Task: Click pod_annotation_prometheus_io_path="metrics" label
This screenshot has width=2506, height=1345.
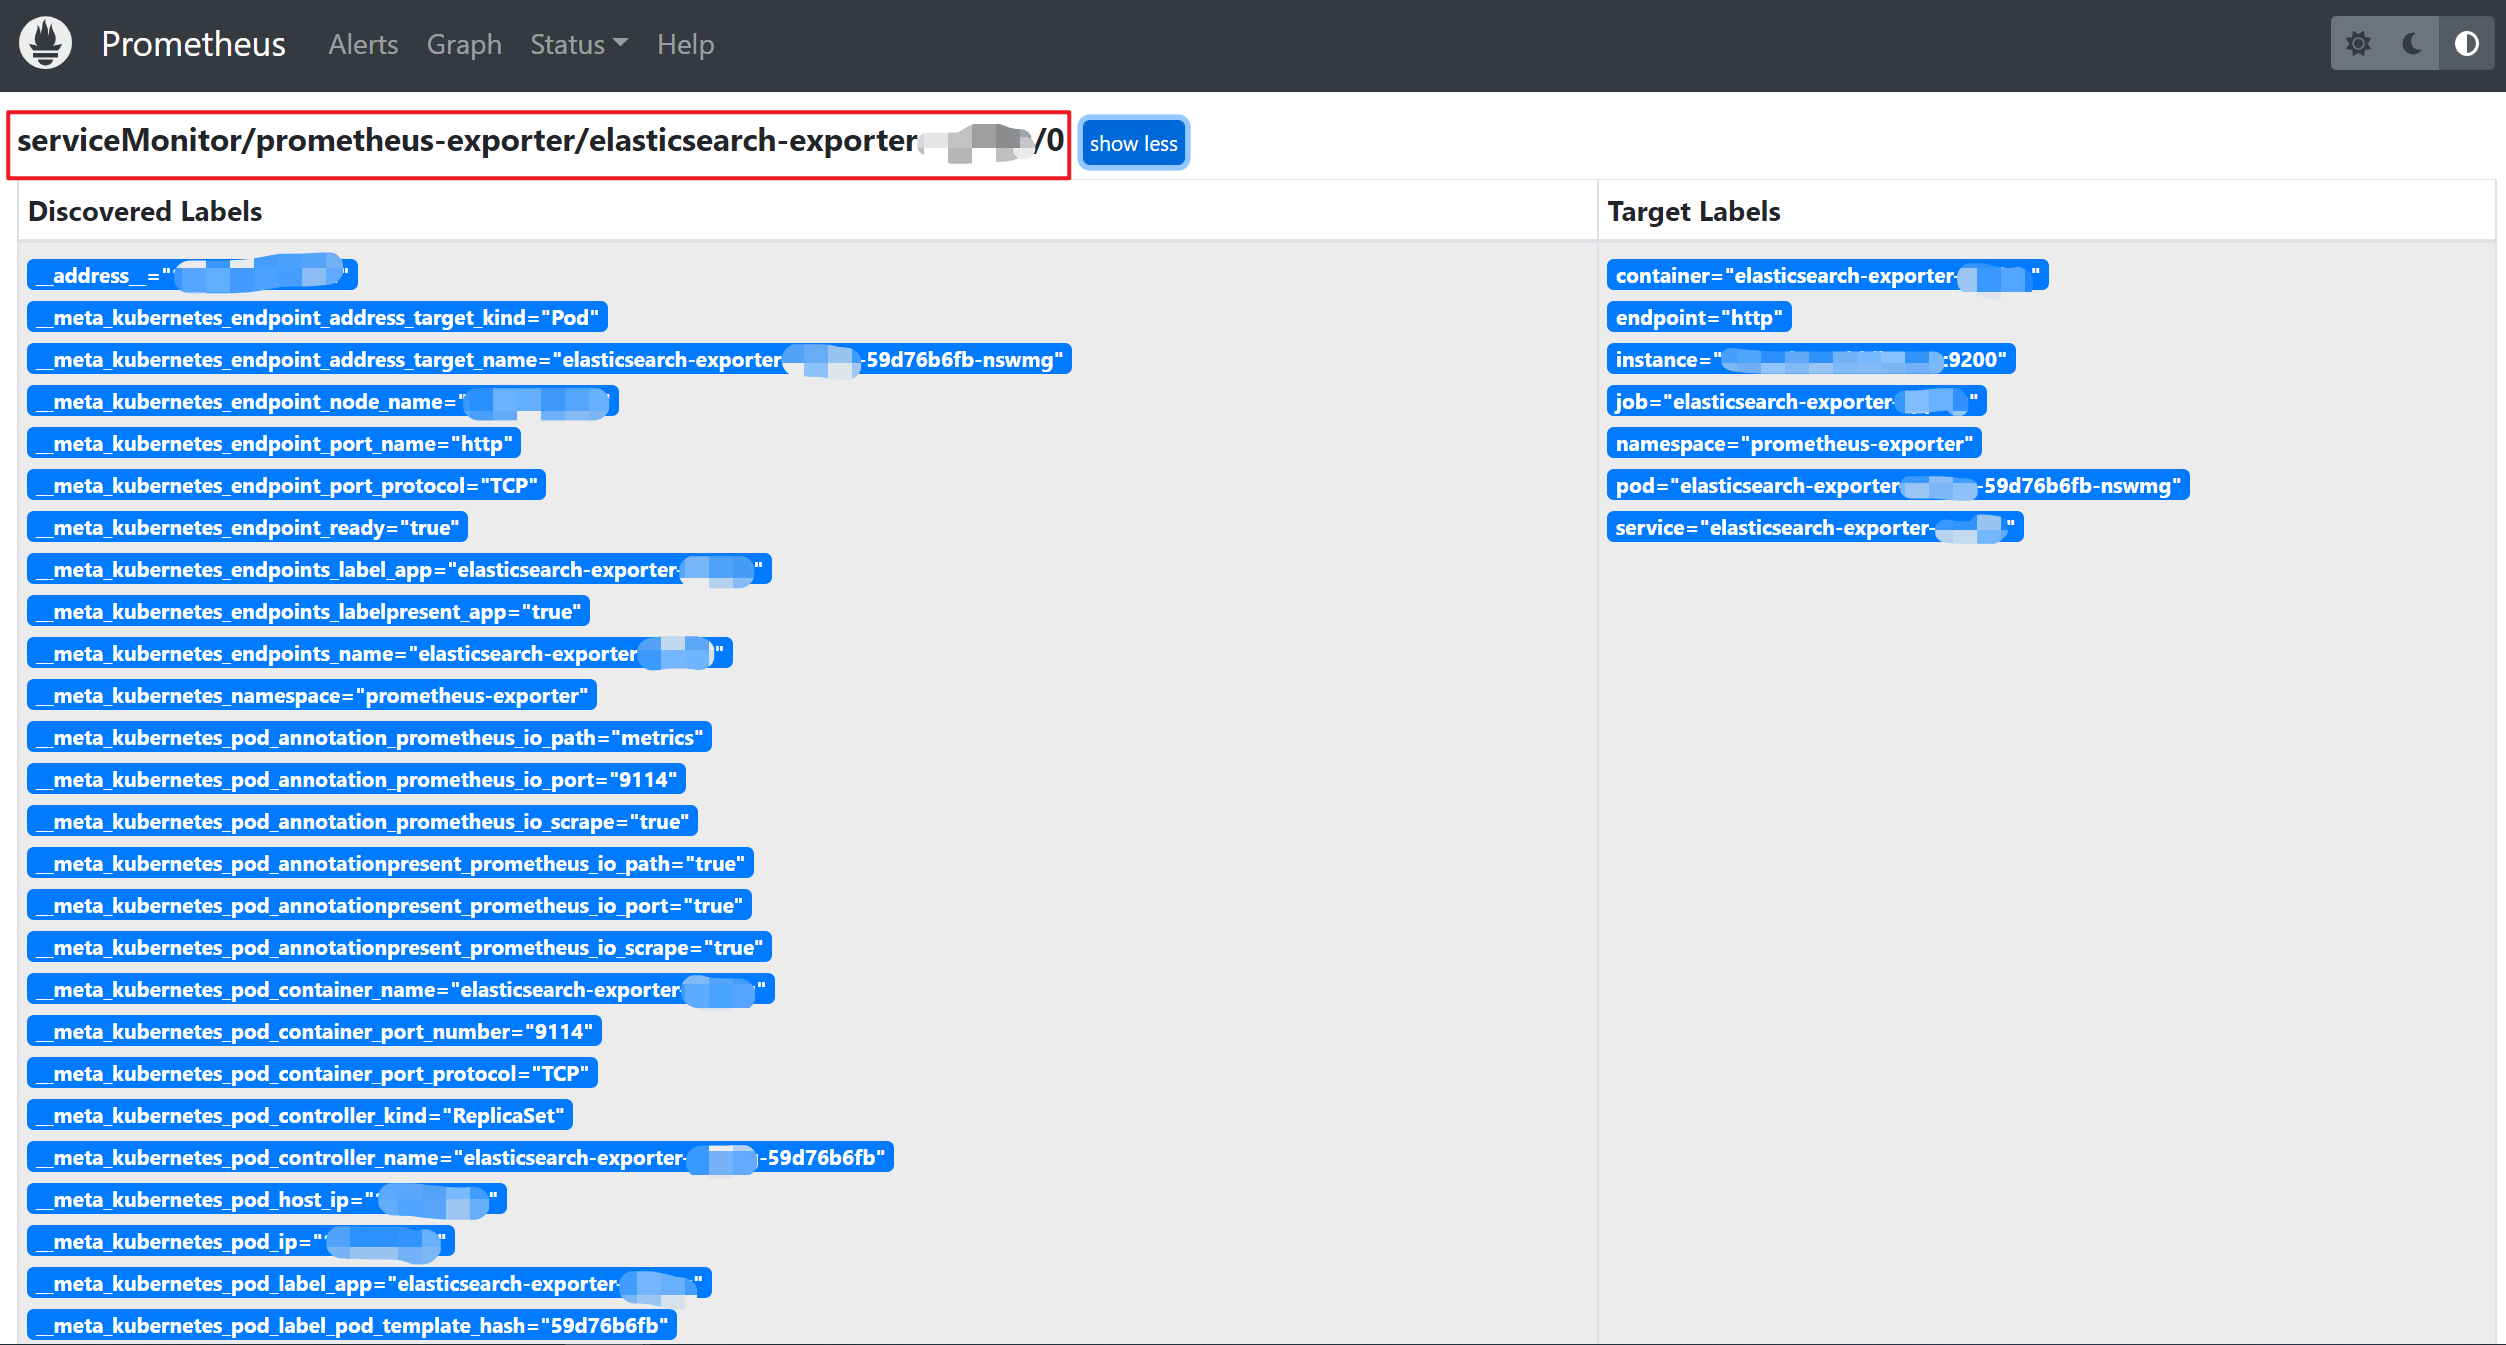Action: point(369,737)
